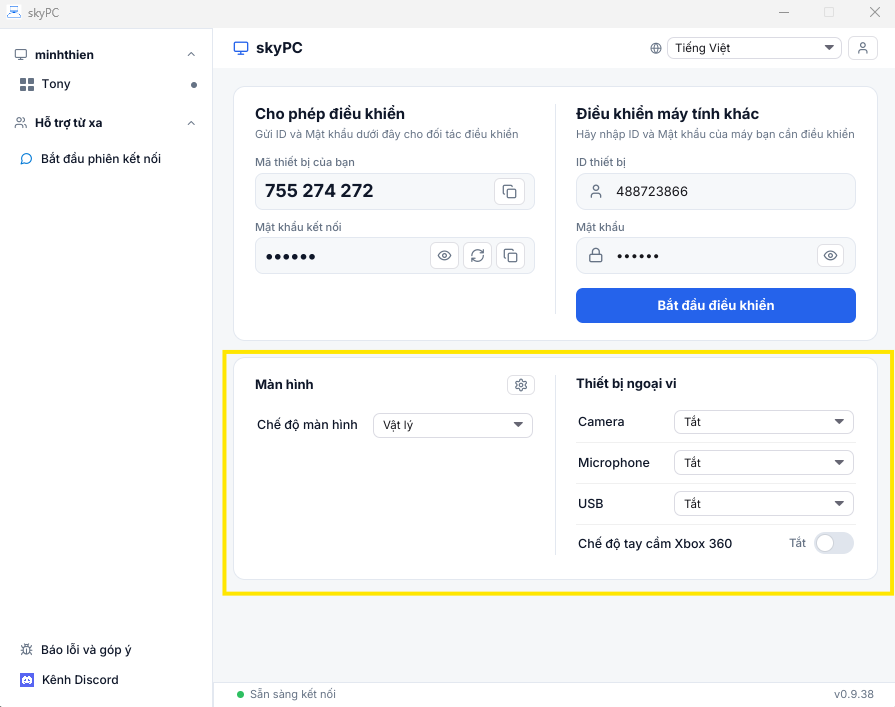Click the Cho phép điều khiển heading

tap(330, 114)
